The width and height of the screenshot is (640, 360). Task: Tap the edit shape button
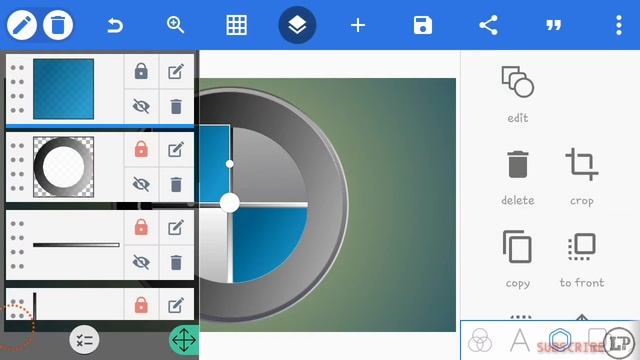click(x=518, y=94)
